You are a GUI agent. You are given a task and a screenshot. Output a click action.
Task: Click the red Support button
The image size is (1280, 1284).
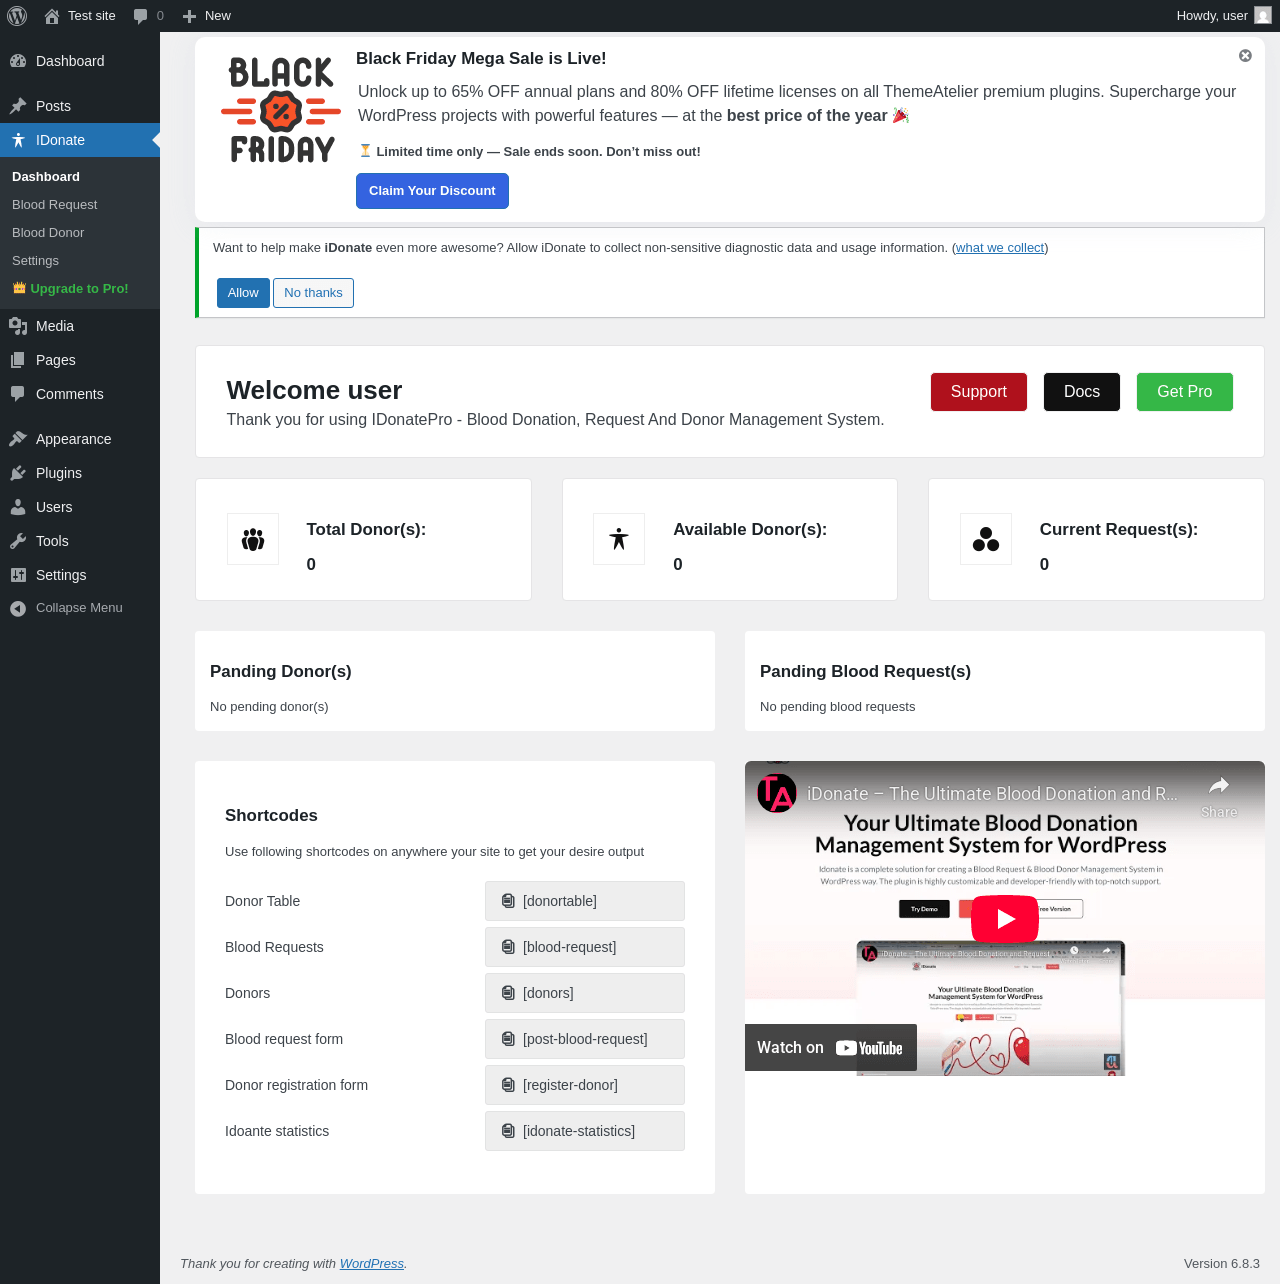(x=979, y=392)
